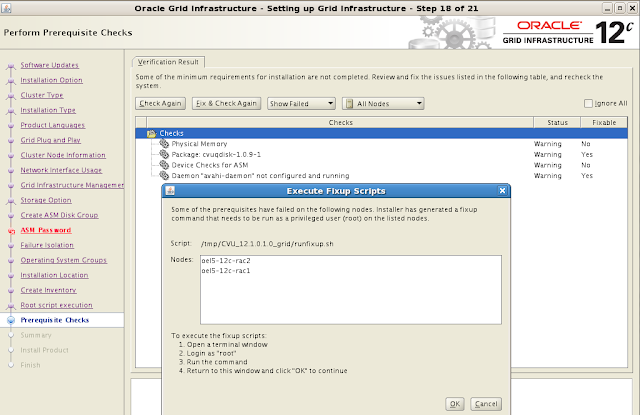Switch to Verification Result tab
The image size is (640, 415).
click(168, 62)
